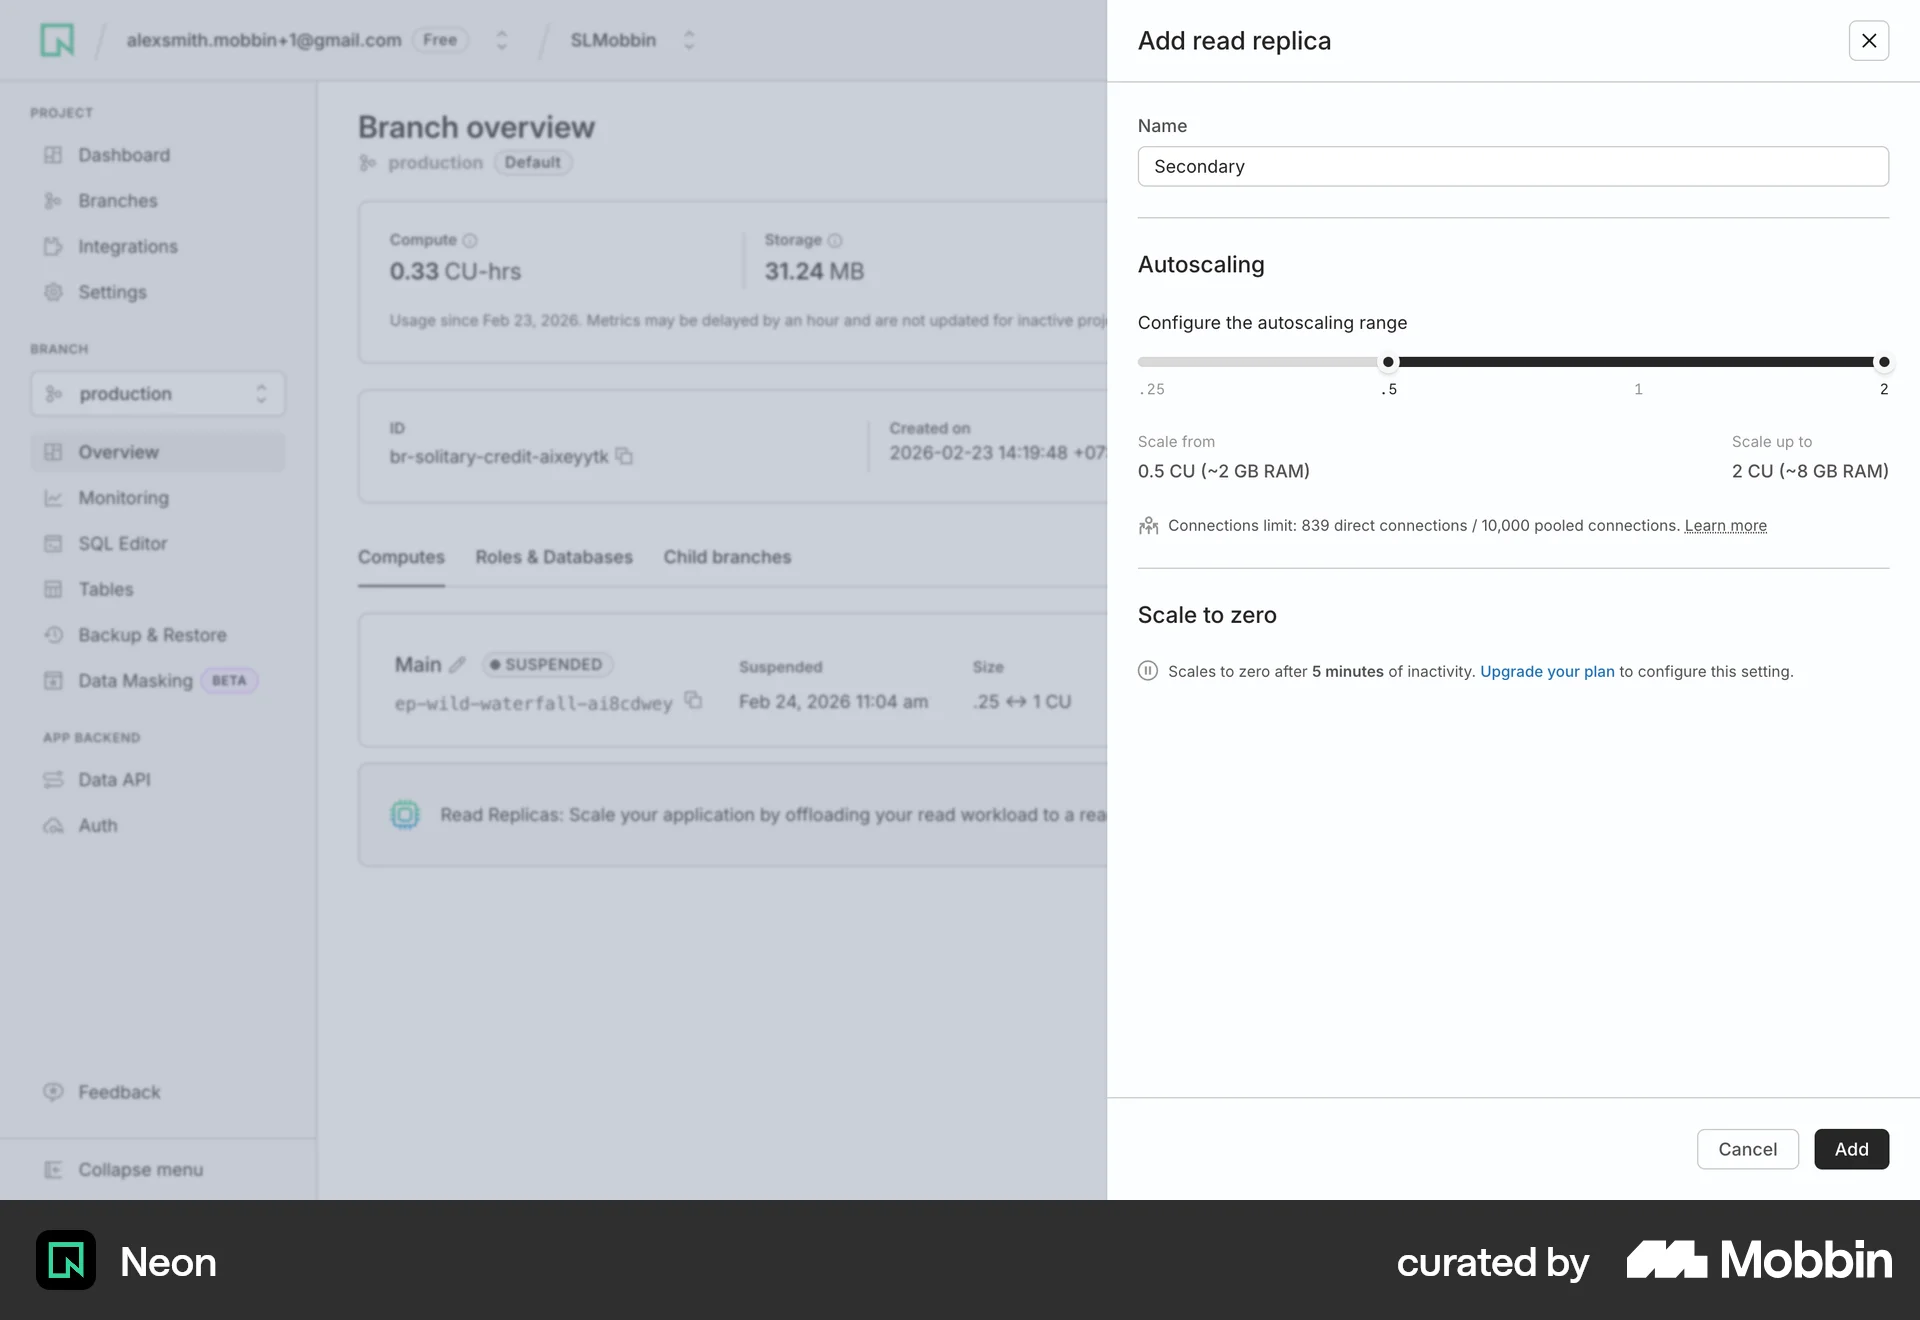The width and height of the screenshot is (1920, 1320).
Task: Click the Monitoring chart icon
Action: (53, 498)
